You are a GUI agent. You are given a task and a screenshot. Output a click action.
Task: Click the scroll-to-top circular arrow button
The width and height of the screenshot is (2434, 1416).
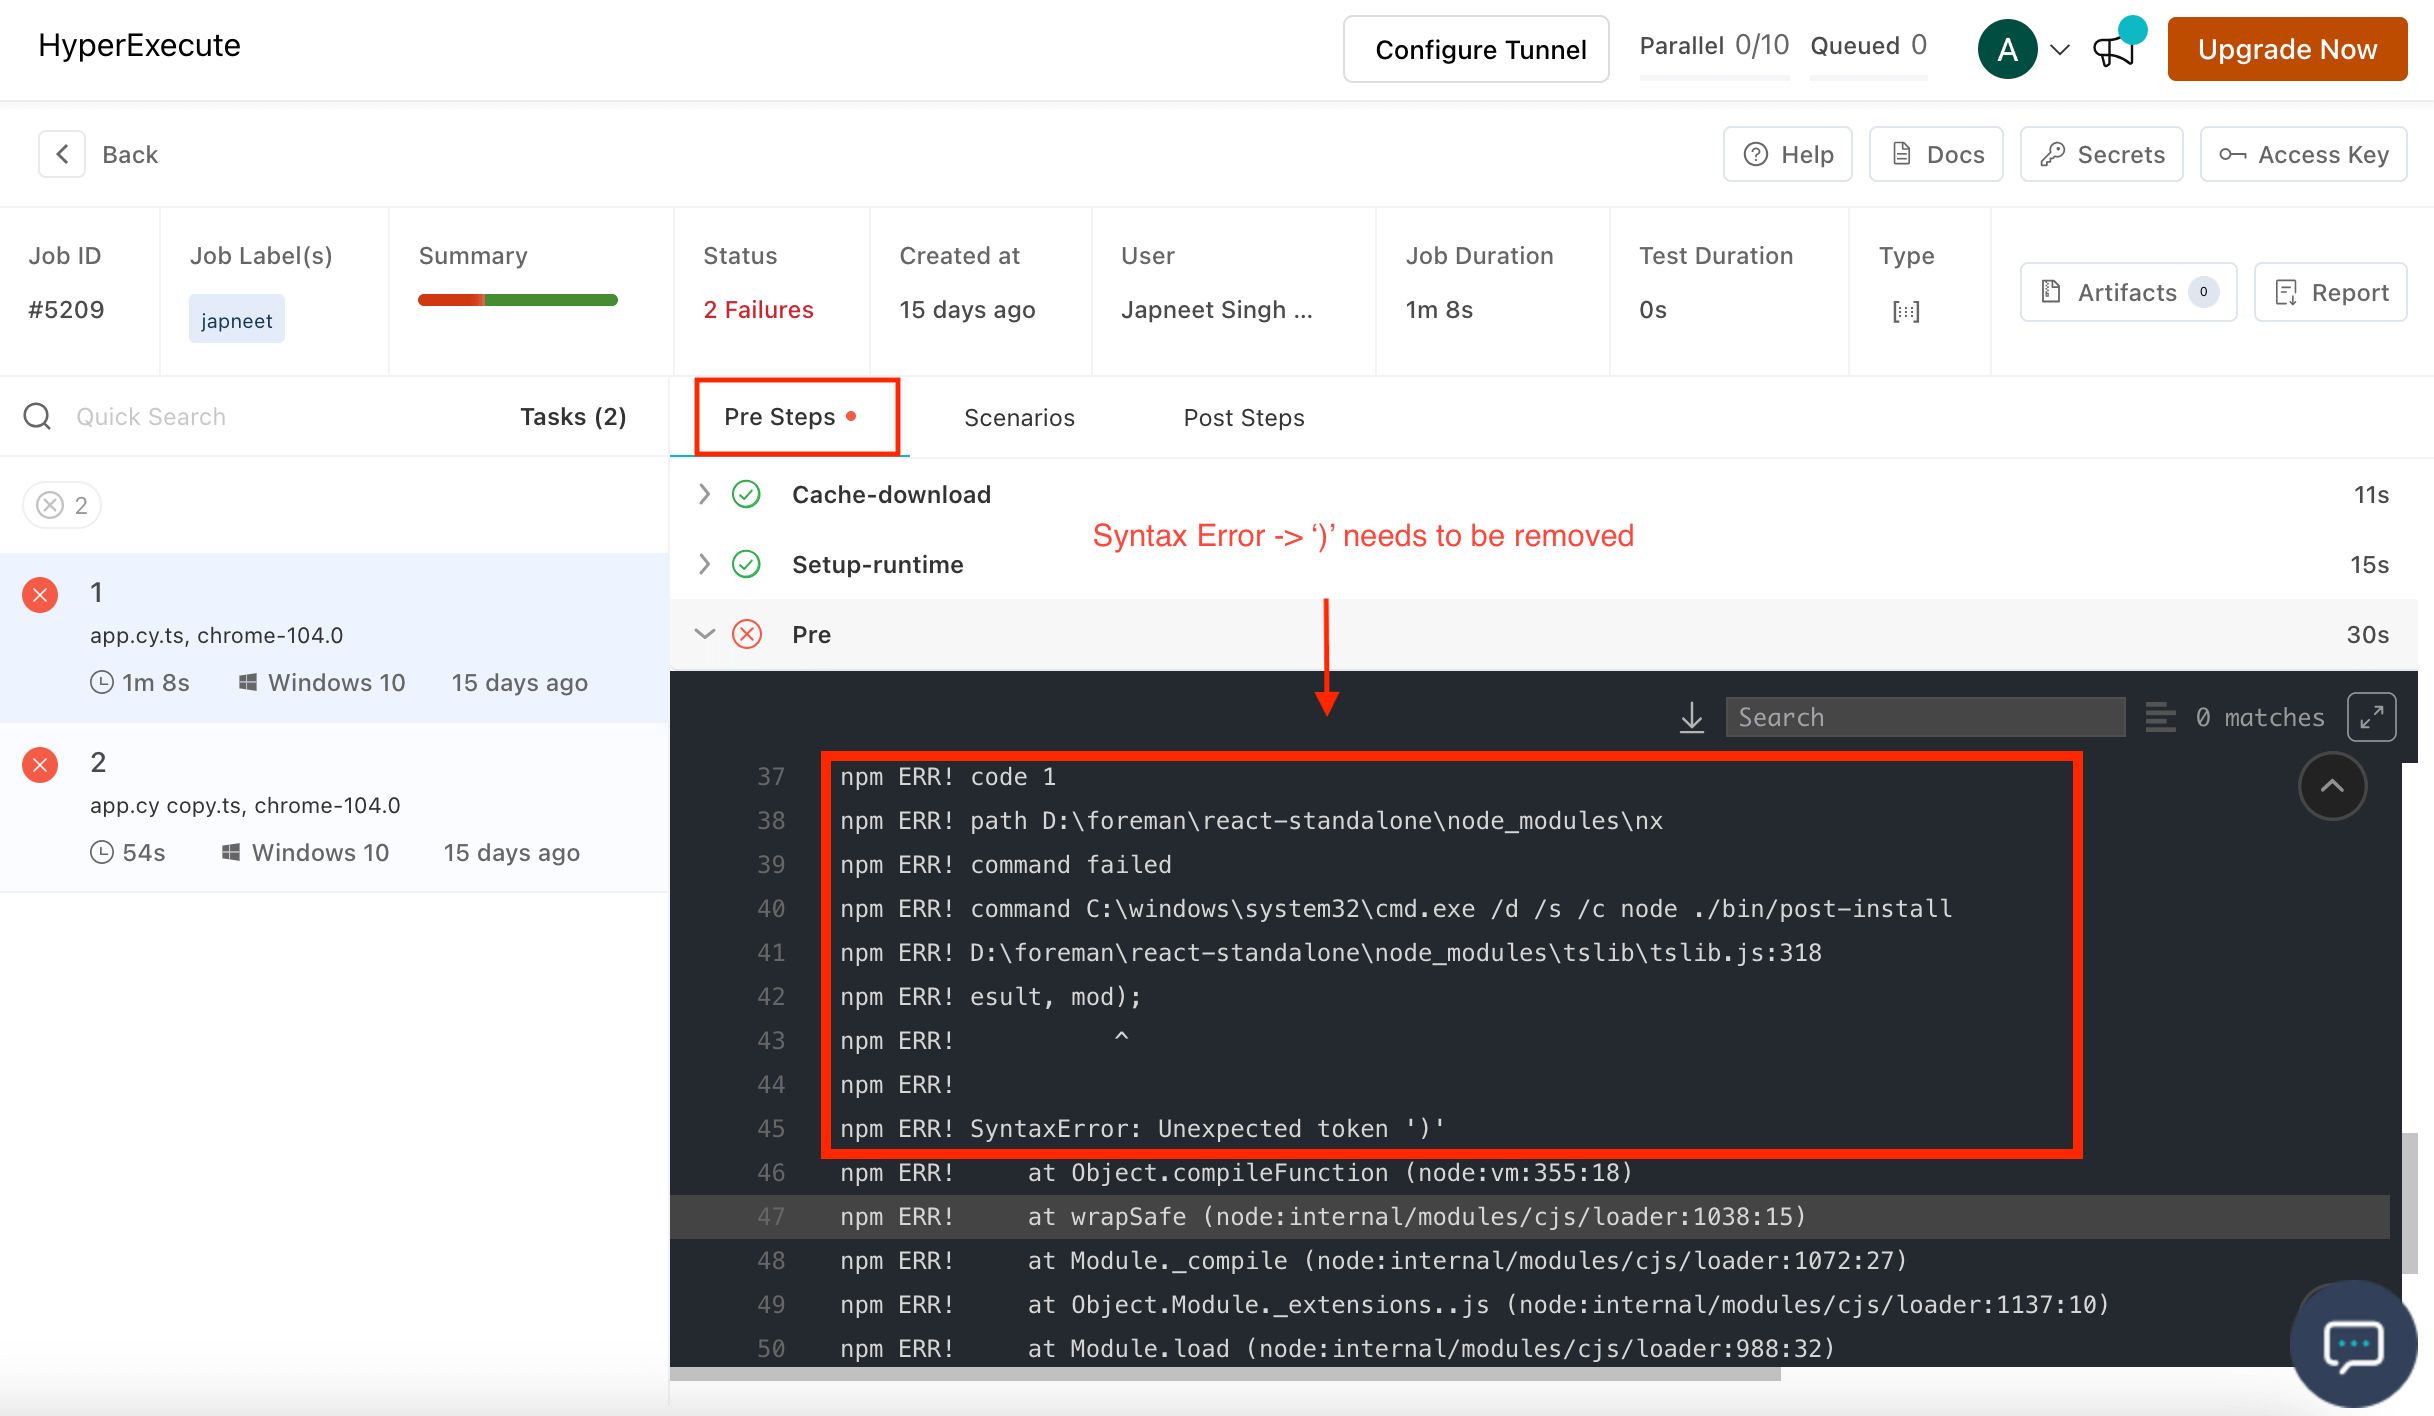pos(2331,786)
